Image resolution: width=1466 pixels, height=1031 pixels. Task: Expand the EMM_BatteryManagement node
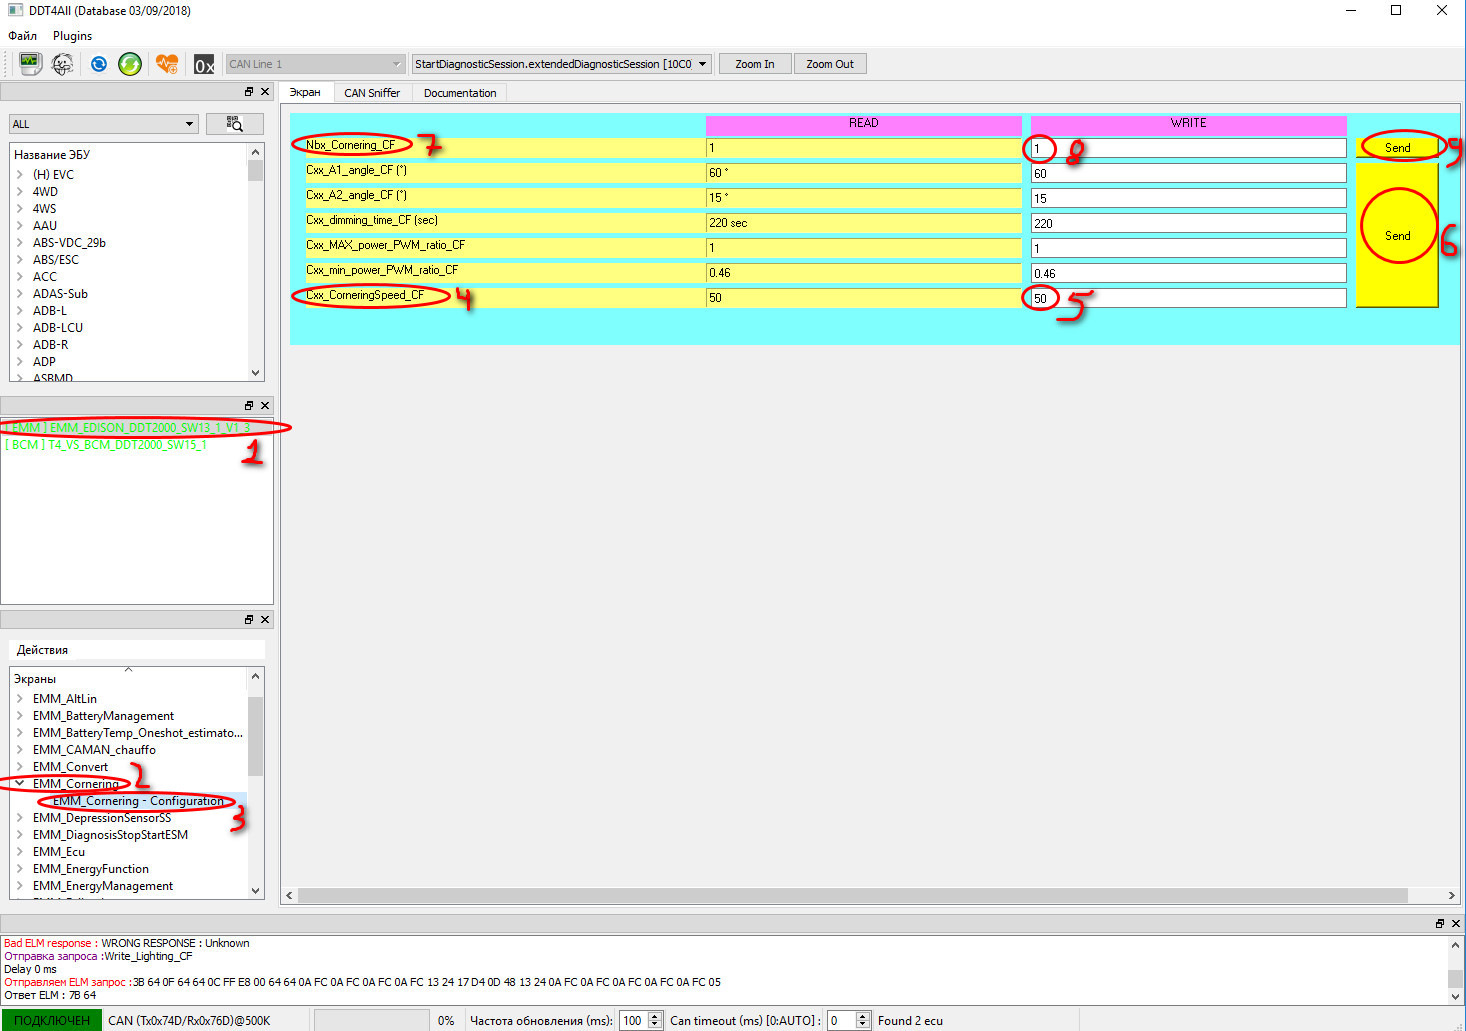(20, 715)
